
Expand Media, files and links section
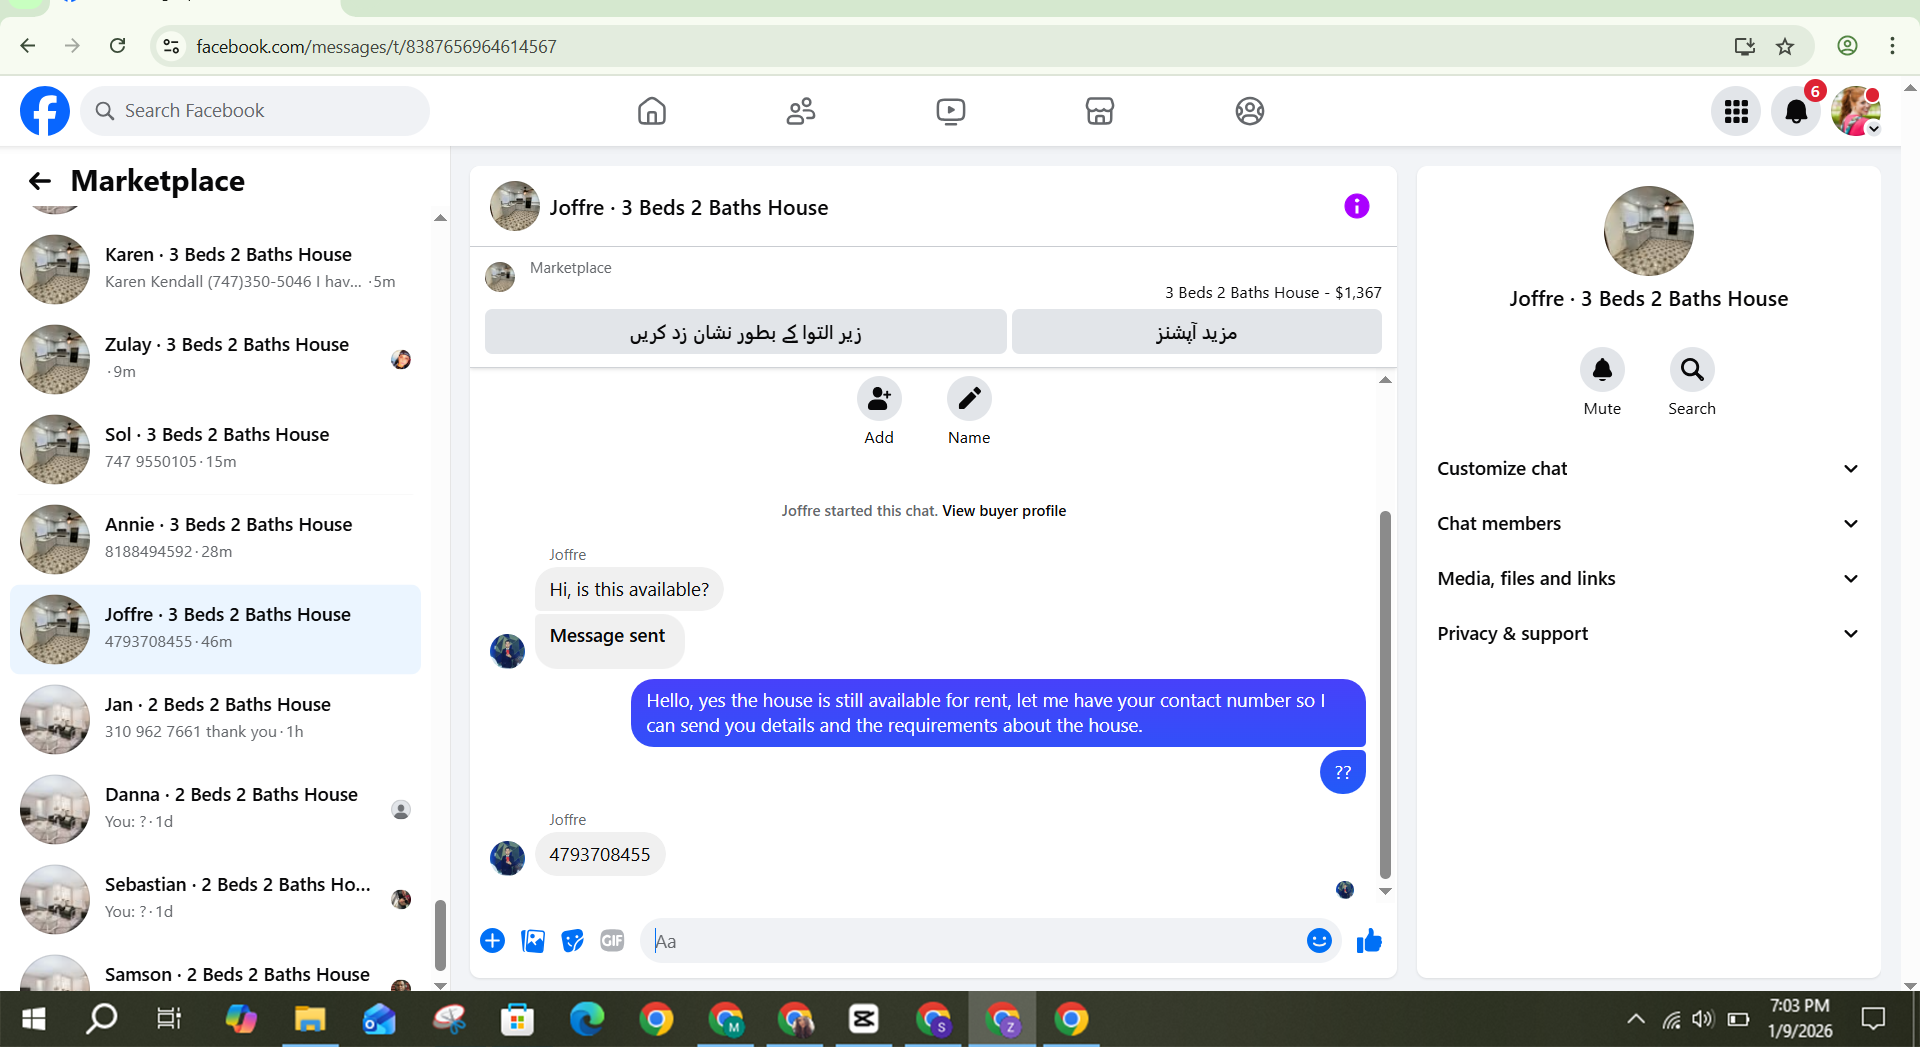pyautogui.click(x=1648, y=579)
